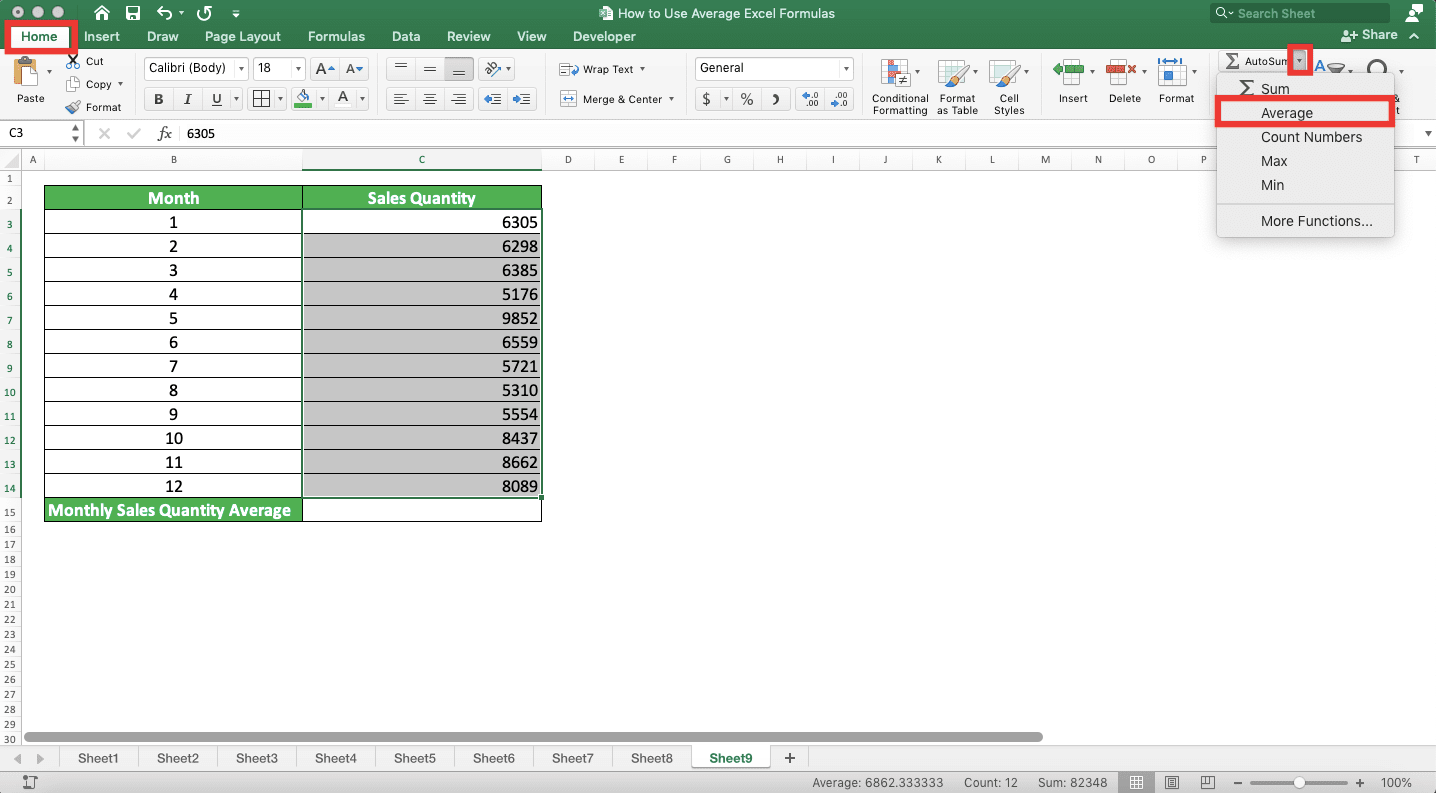Click the Share button
The width and height of the screenshot is (1436, 793).
click(x=1368, y=35)
